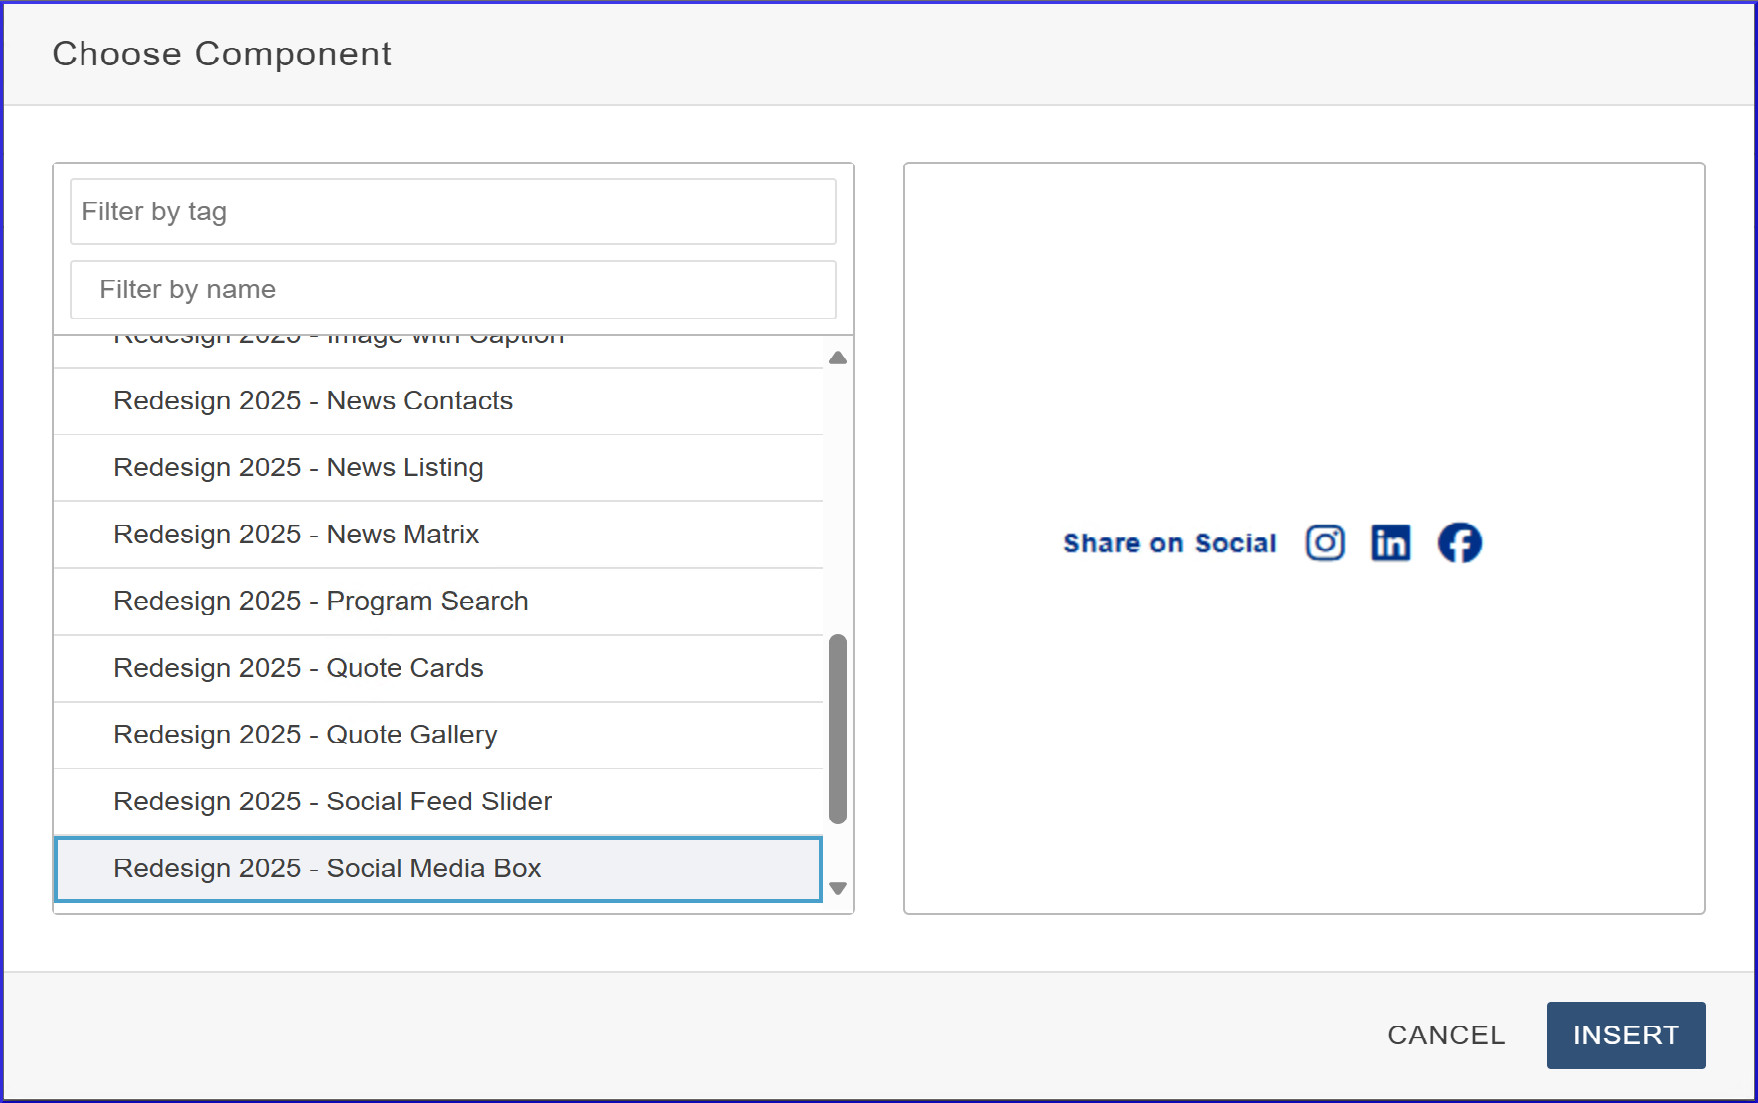This screenshot has width=1758, height=1103.
Task: Click the scroll up arrow in component list
Action: pos(838,358)
